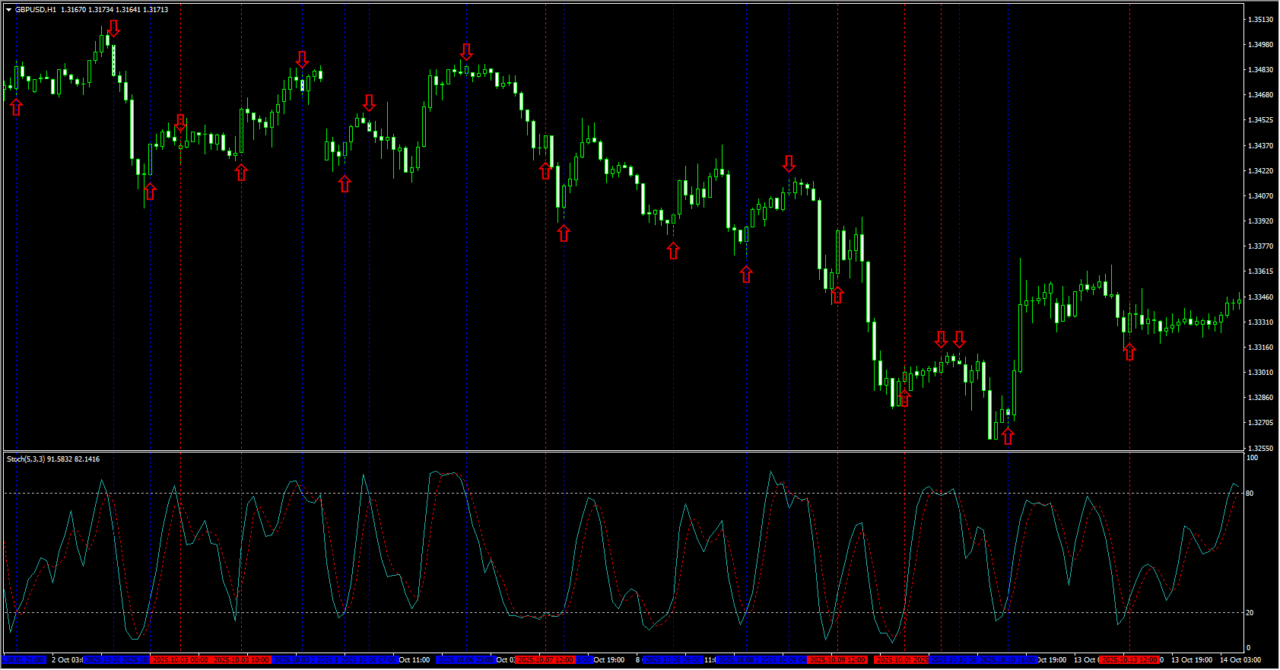1280x670 pixels.
Task: Click the 1.35130 price on the scale
Action: (1260, 20)
